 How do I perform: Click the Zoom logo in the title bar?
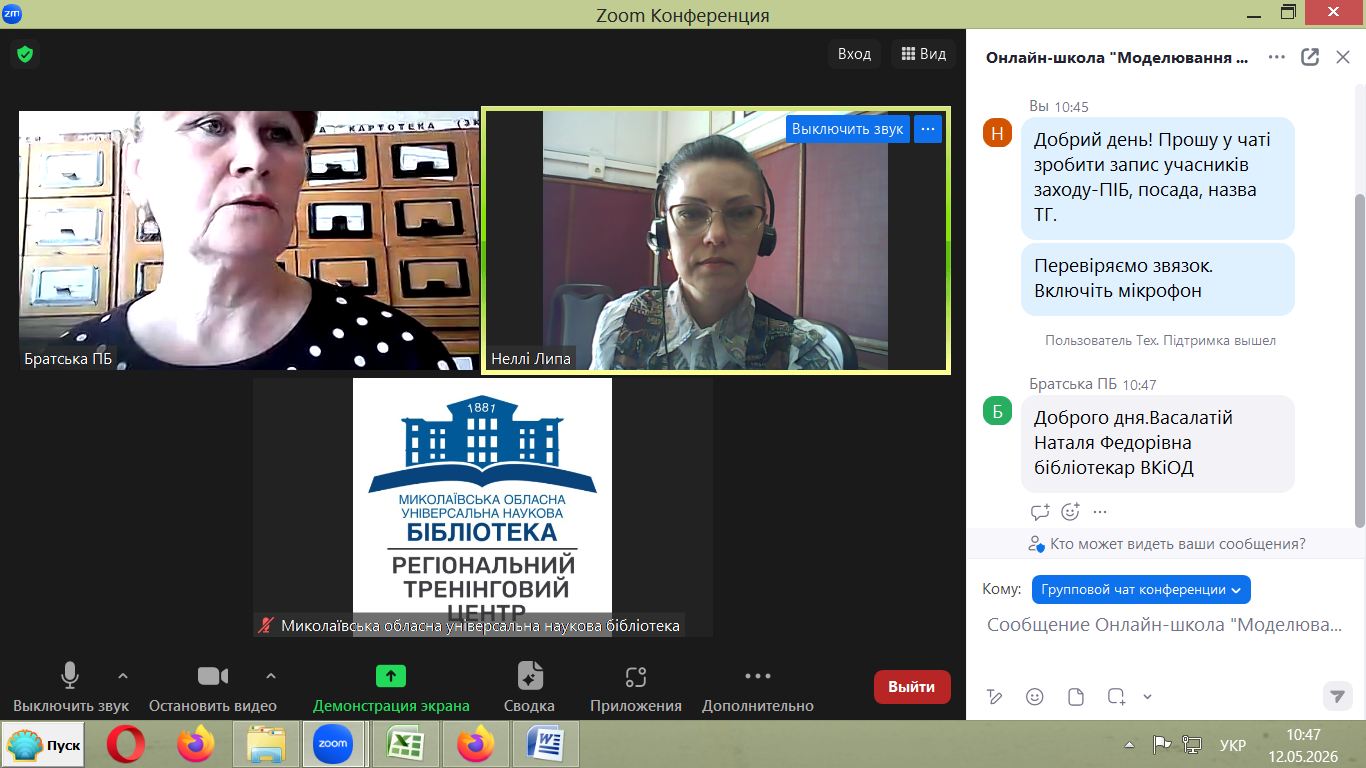[x=13, y=13]
